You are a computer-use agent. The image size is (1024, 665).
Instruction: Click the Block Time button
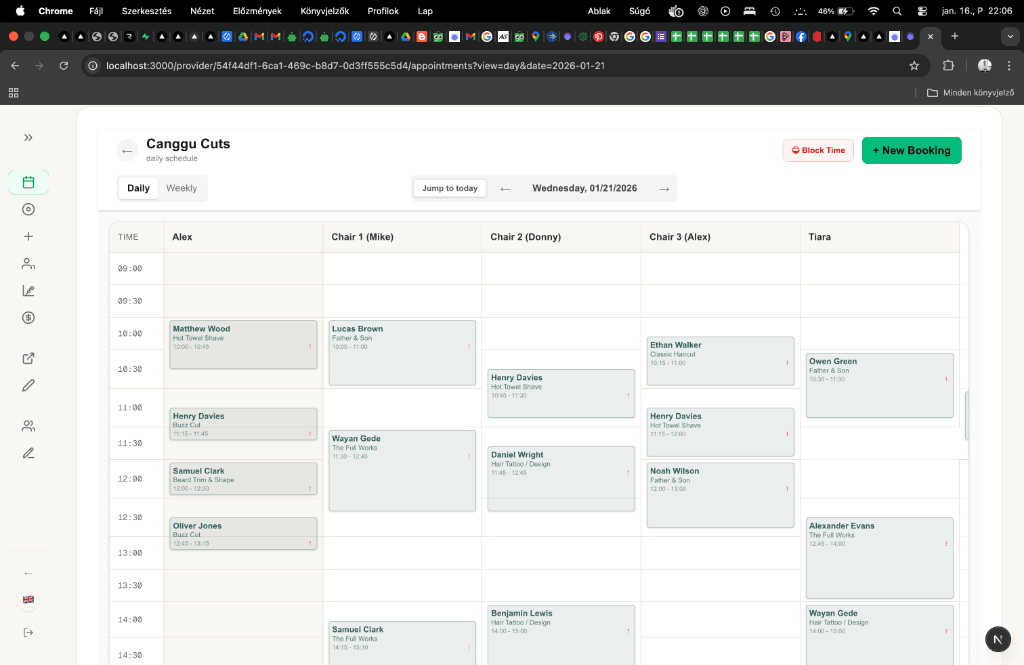pos(818,150)
